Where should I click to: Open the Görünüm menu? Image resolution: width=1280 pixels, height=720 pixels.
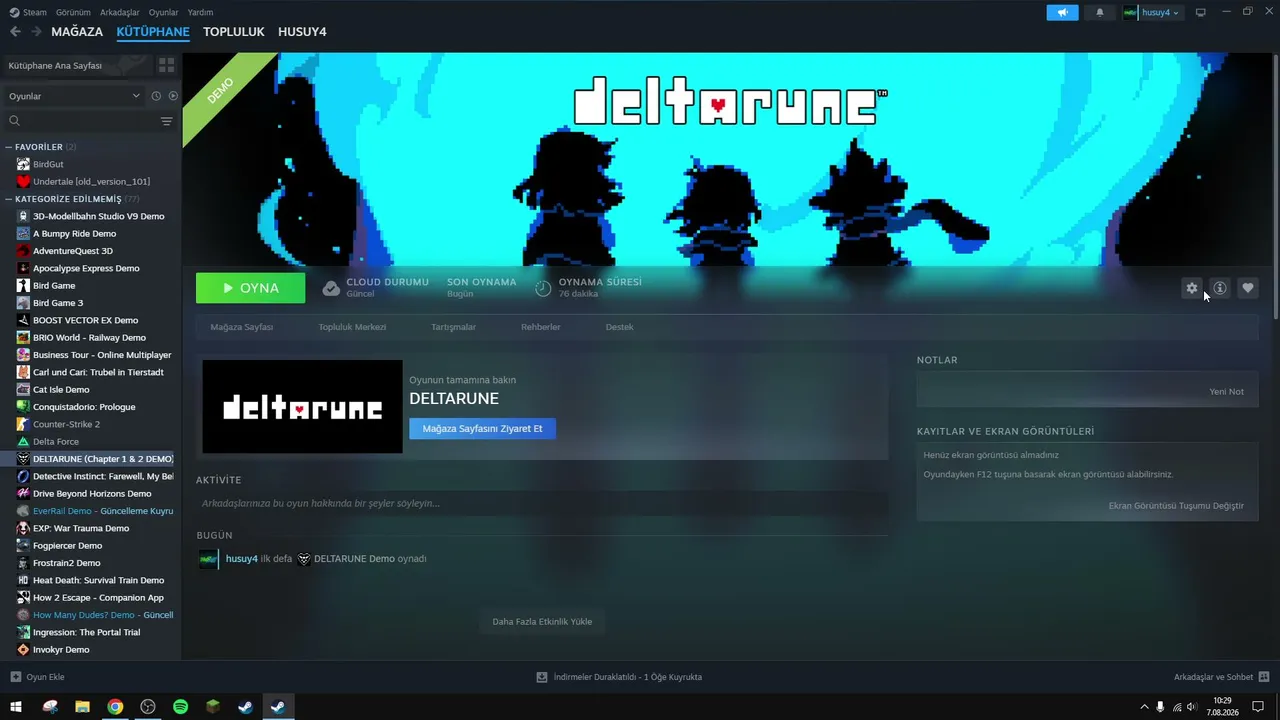pos(73,12)
